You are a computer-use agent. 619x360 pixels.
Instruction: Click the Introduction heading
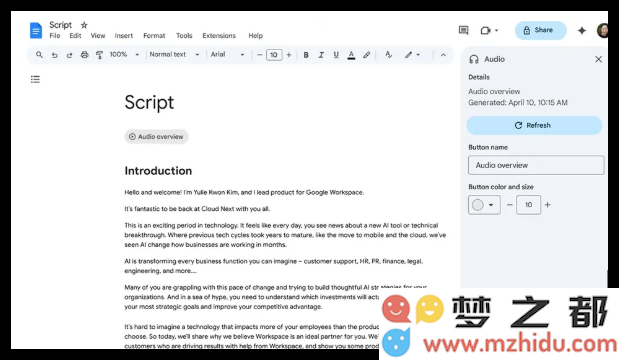pyautogui.click(x=158, y=171)
